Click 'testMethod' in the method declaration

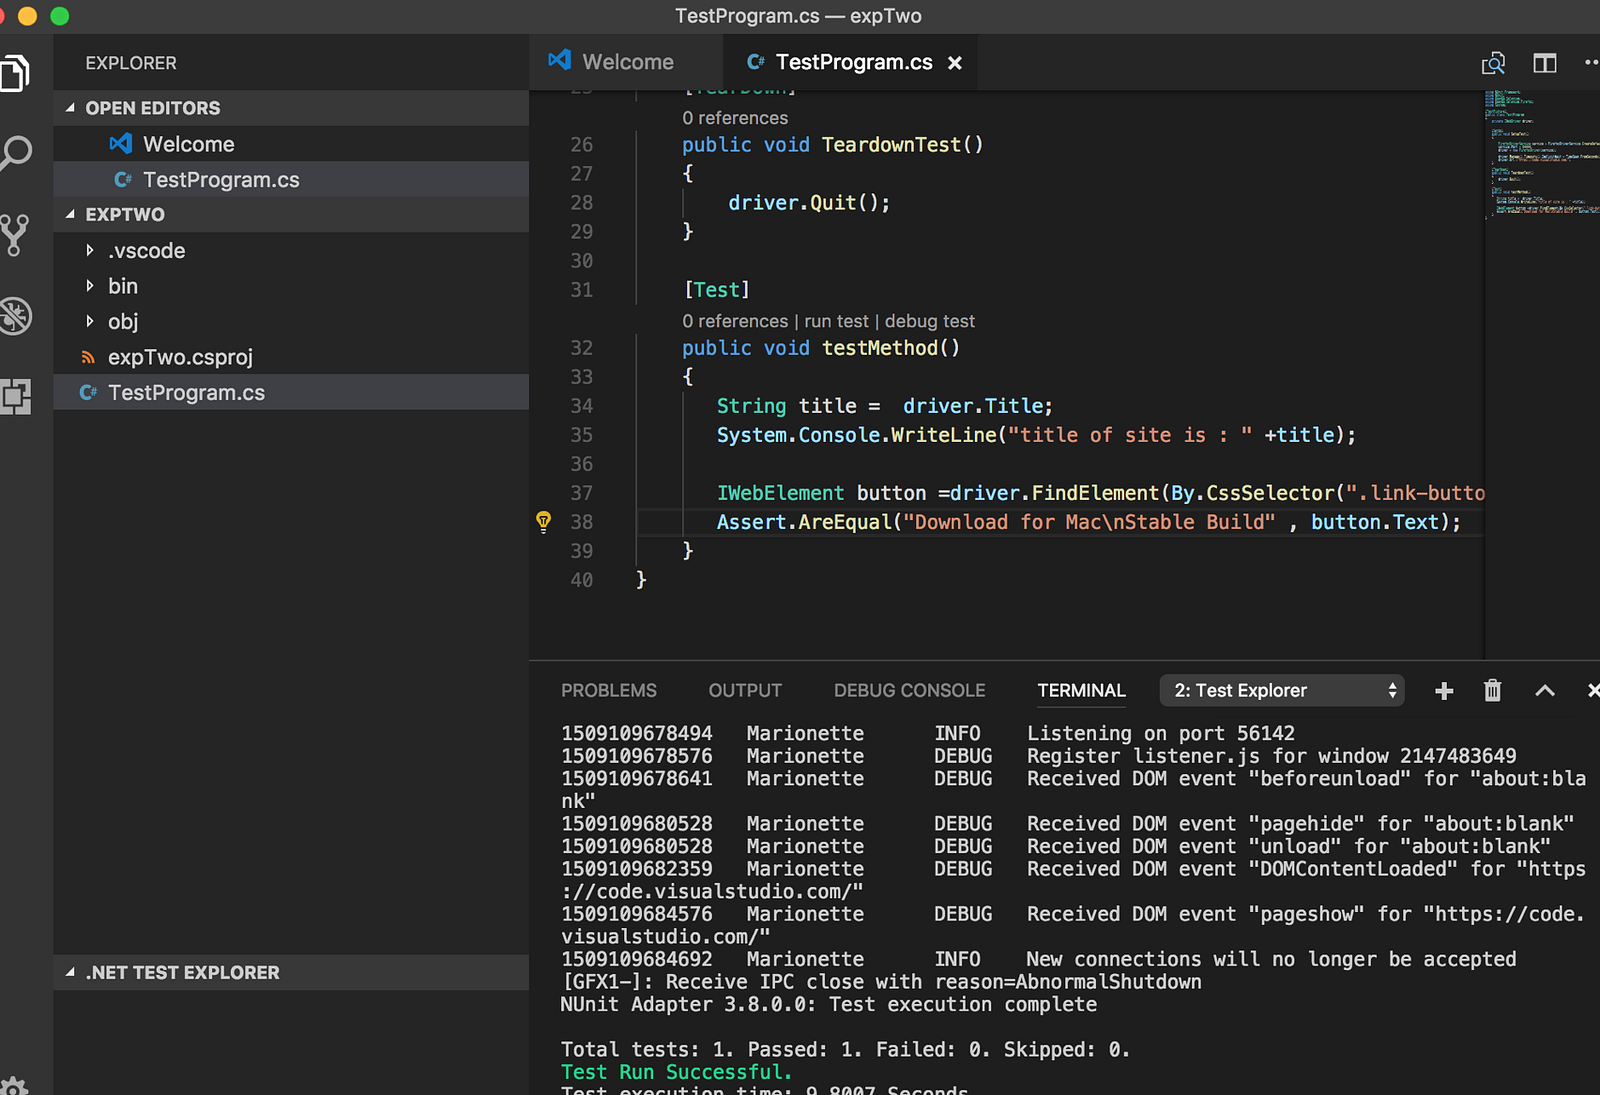pos(880,348)
